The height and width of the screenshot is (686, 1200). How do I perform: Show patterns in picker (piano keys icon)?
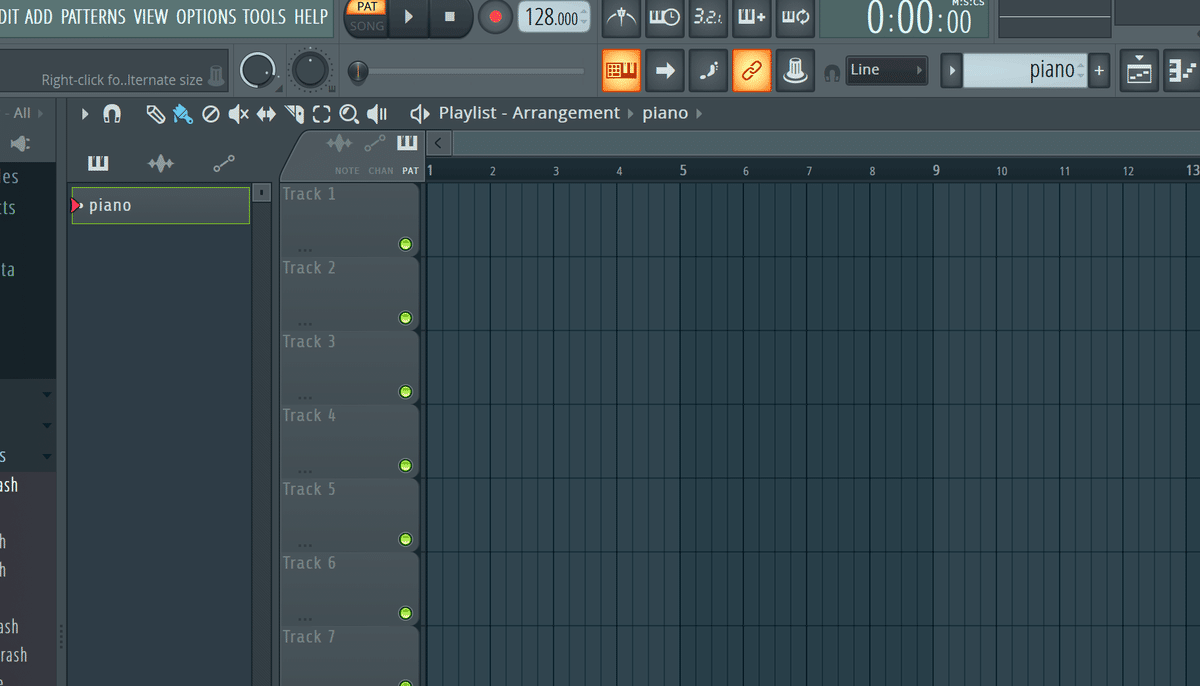pos(98,163)
